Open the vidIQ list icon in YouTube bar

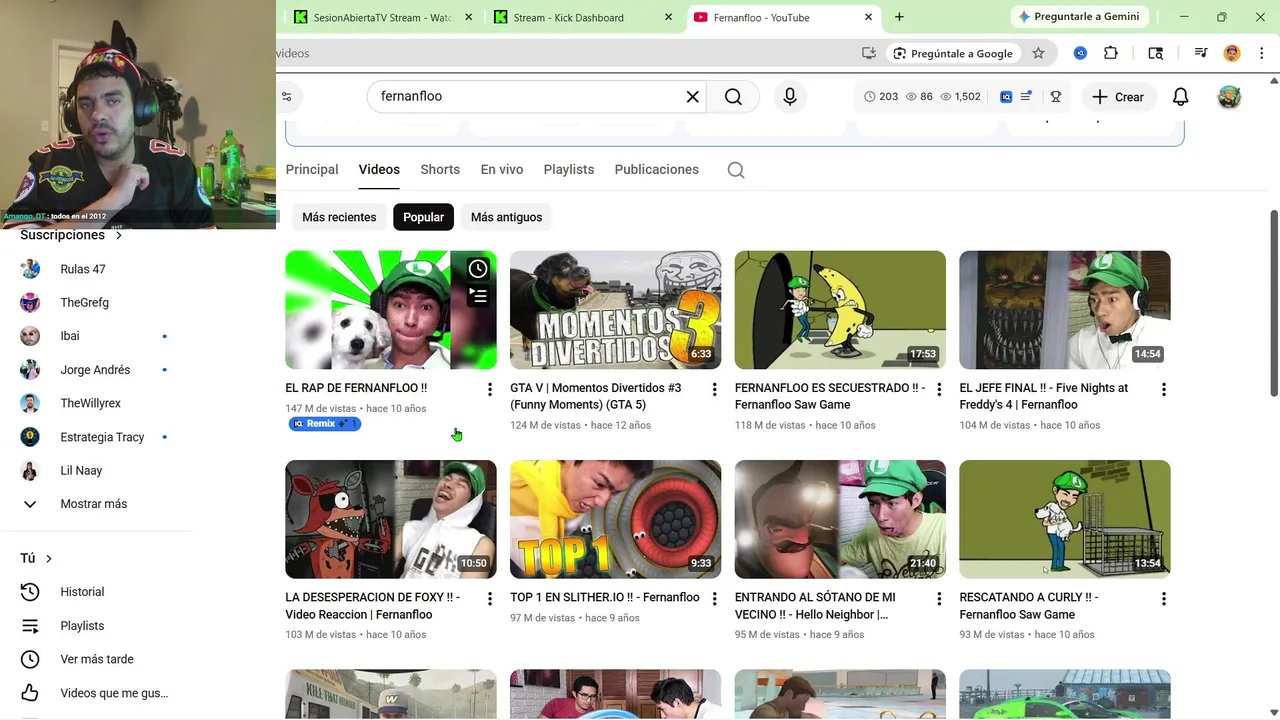pos(1026,97)
